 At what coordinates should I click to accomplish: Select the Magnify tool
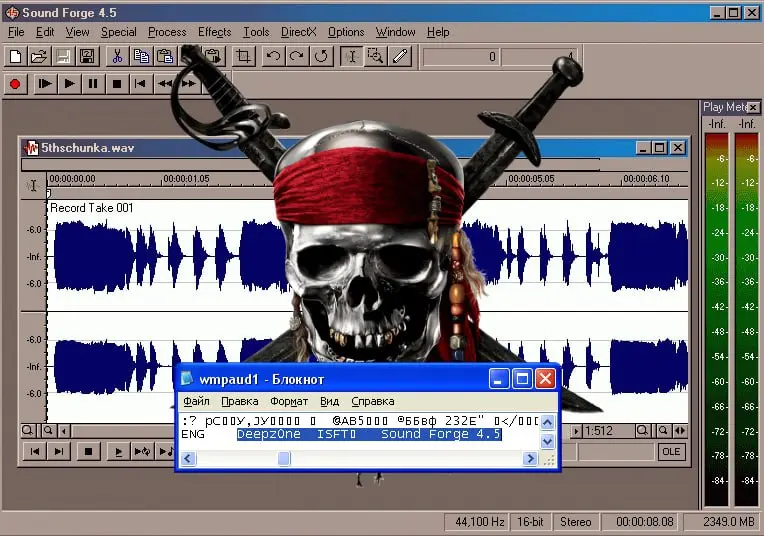click(x=376, y=57)
